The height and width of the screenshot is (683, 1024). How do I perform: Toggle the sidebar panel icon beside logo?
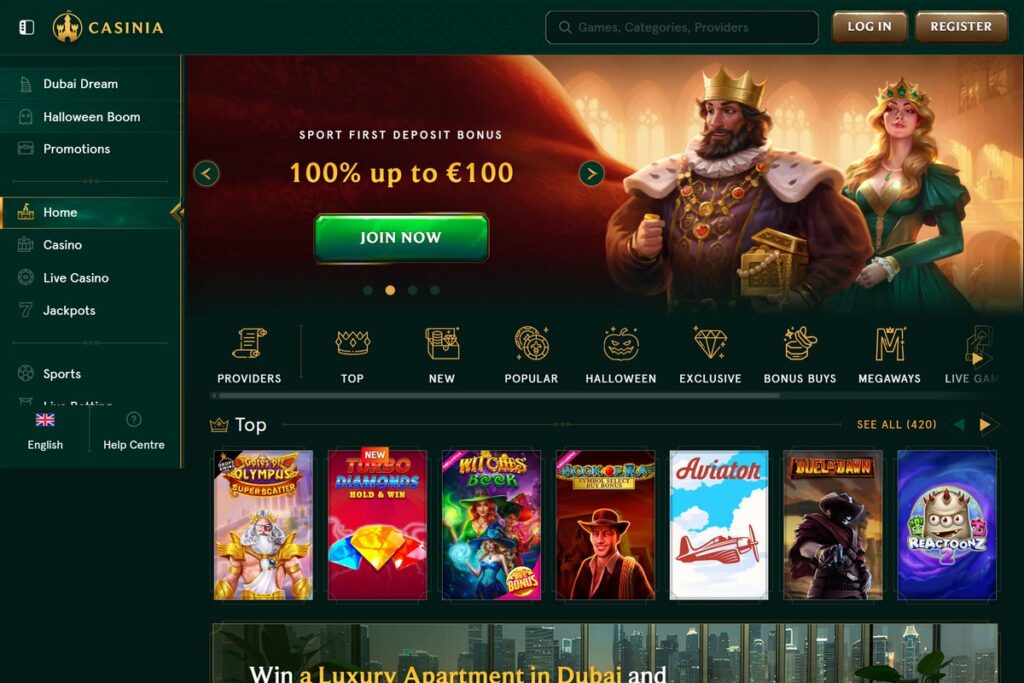tap(27, 27)
